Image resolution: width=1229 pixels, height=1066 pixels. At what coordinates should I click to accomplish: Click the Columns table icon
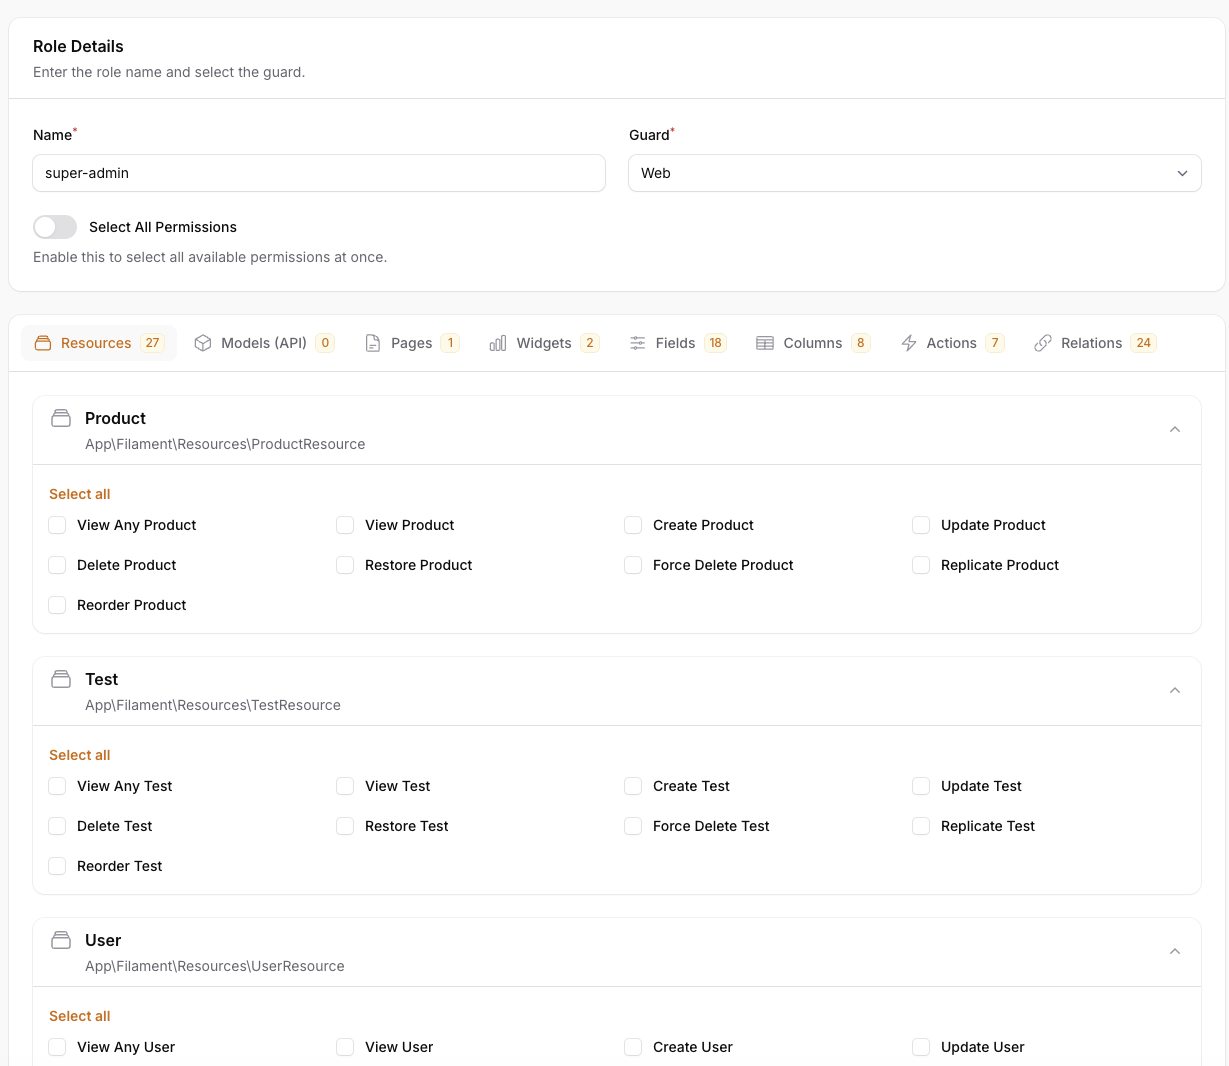(x=765, y=343)
